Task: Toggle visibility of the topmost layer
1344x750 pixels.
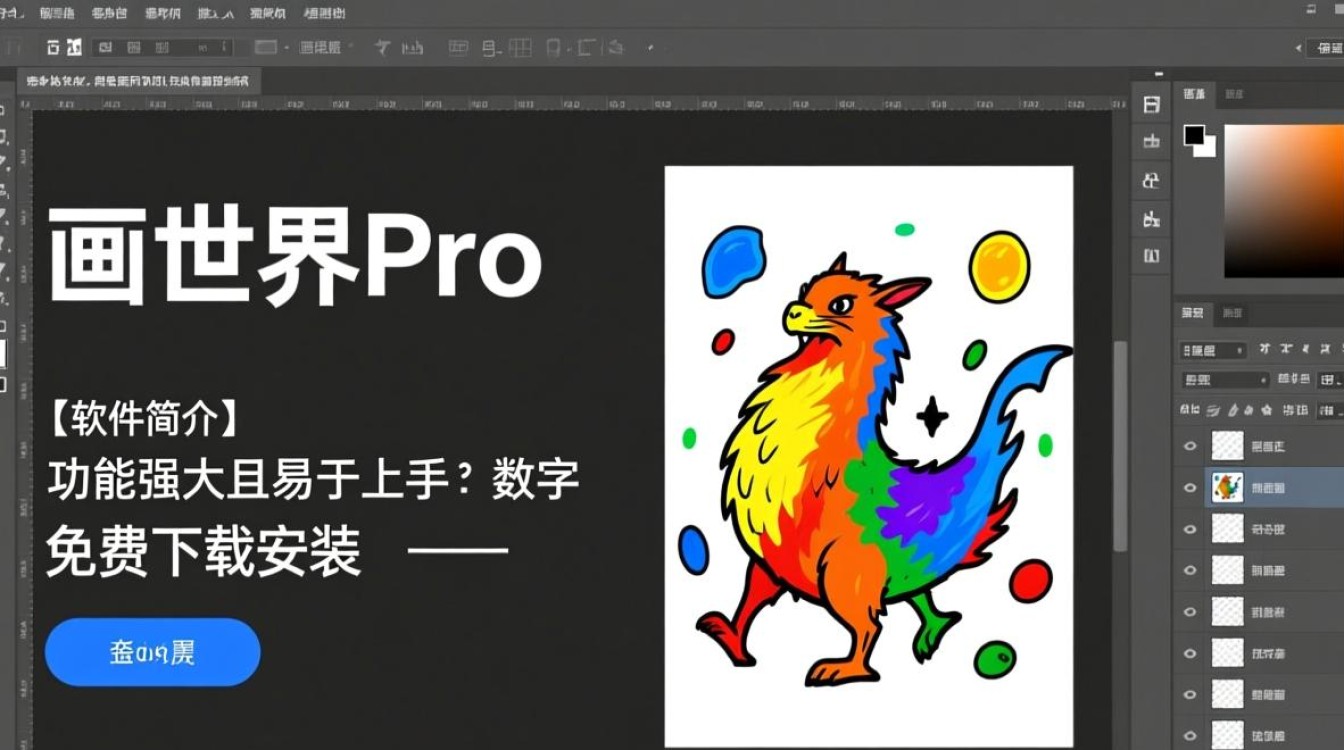Action: tap(1190, 446)
